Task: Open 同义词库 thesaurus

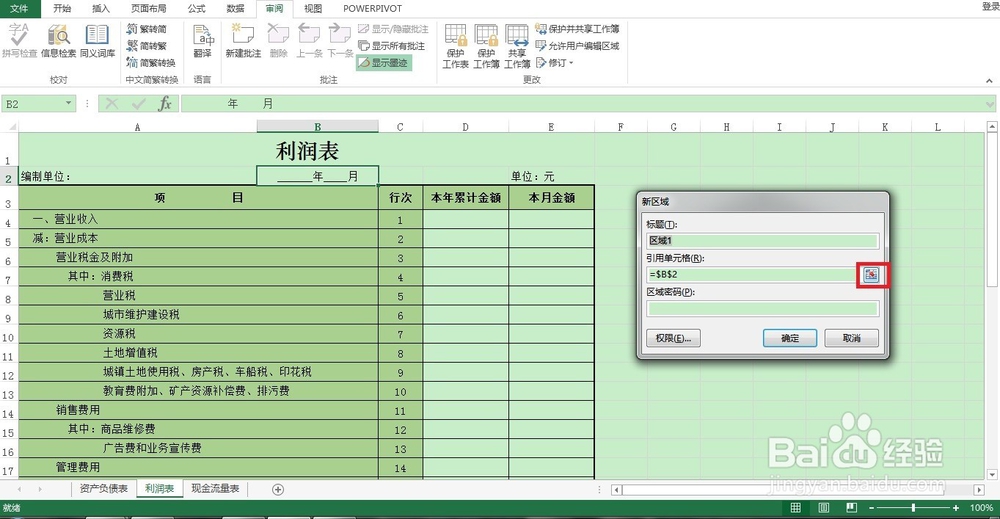Action: point(97,41)
